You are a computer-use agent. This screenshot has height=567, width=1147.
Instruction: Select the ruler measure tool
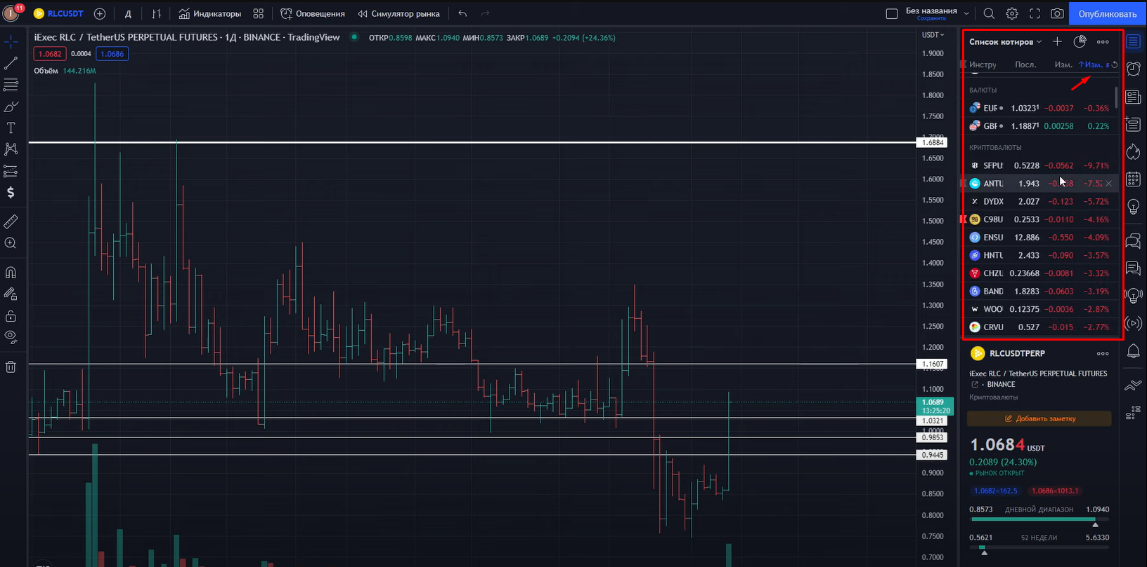[x=11, y=221]
